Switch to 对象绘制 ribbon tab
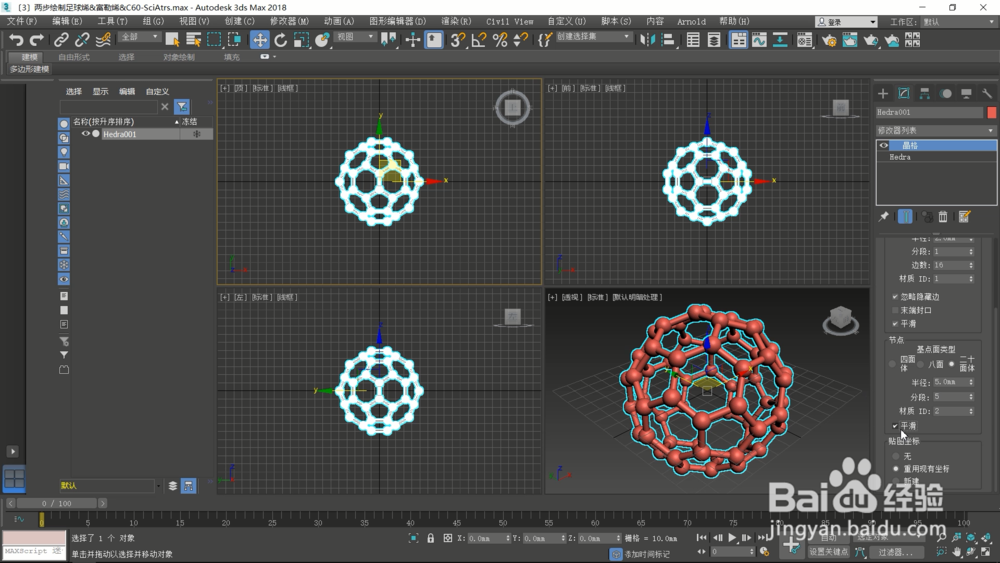Image resolution: width=1000 pixels, height=563 pixels. (x=179, y=57)
